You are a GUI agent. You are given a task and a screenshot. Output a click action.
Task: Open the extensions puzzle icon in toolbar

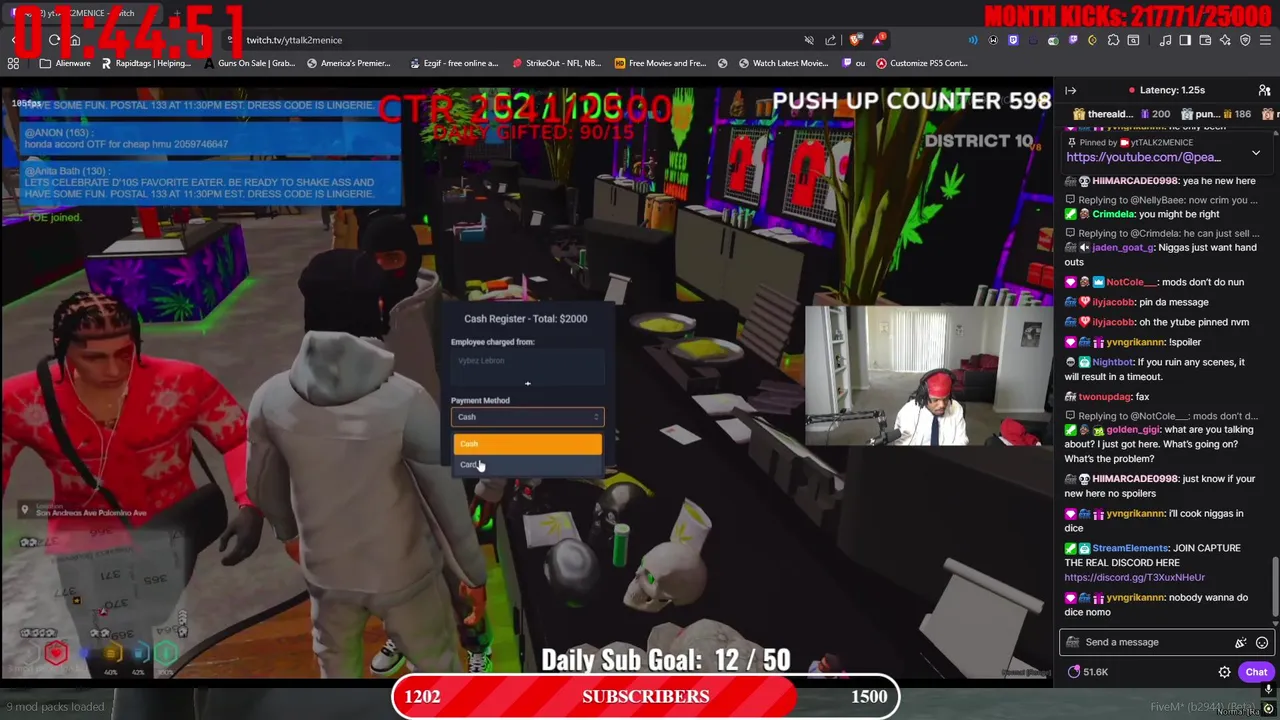[1113, 40]
